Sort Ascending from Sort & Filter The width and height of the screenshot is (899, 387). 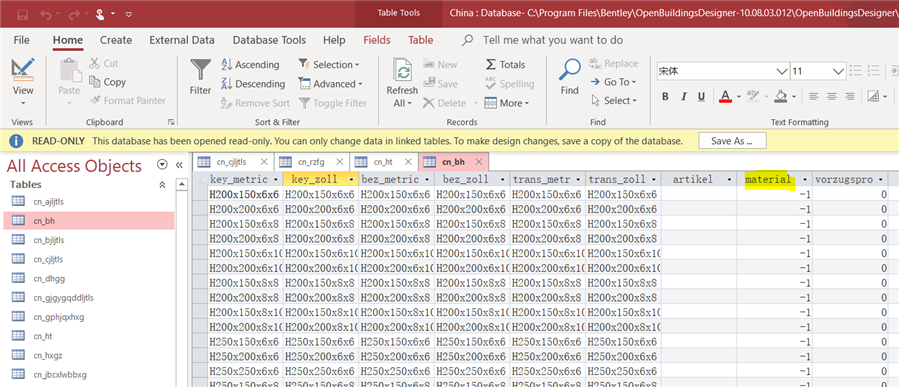point(251,65)
